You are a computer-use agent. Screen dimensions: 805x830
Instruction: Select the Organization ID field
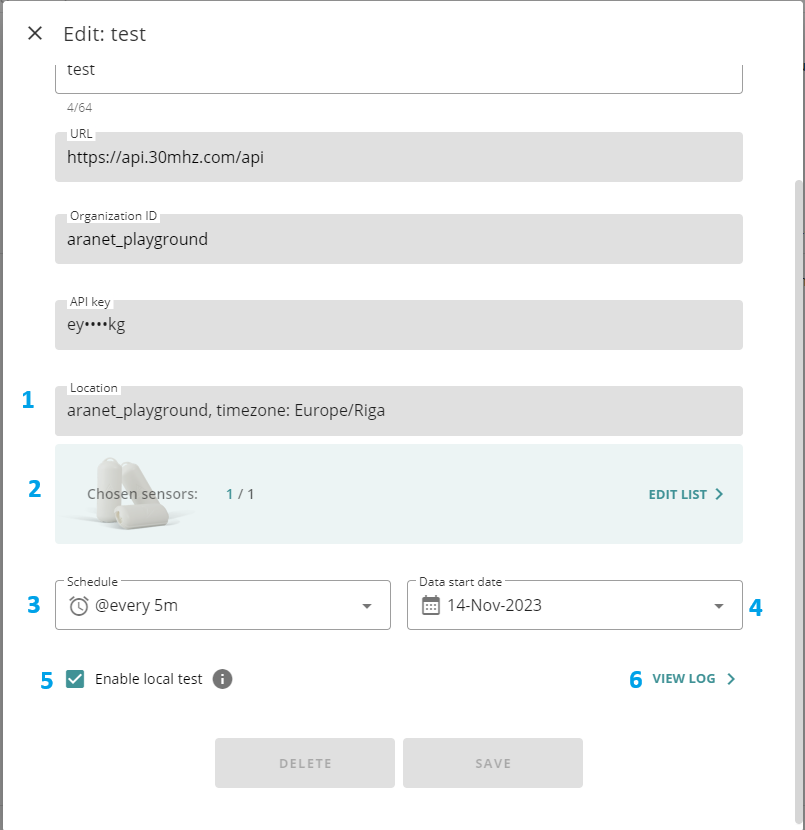[398, 240]
